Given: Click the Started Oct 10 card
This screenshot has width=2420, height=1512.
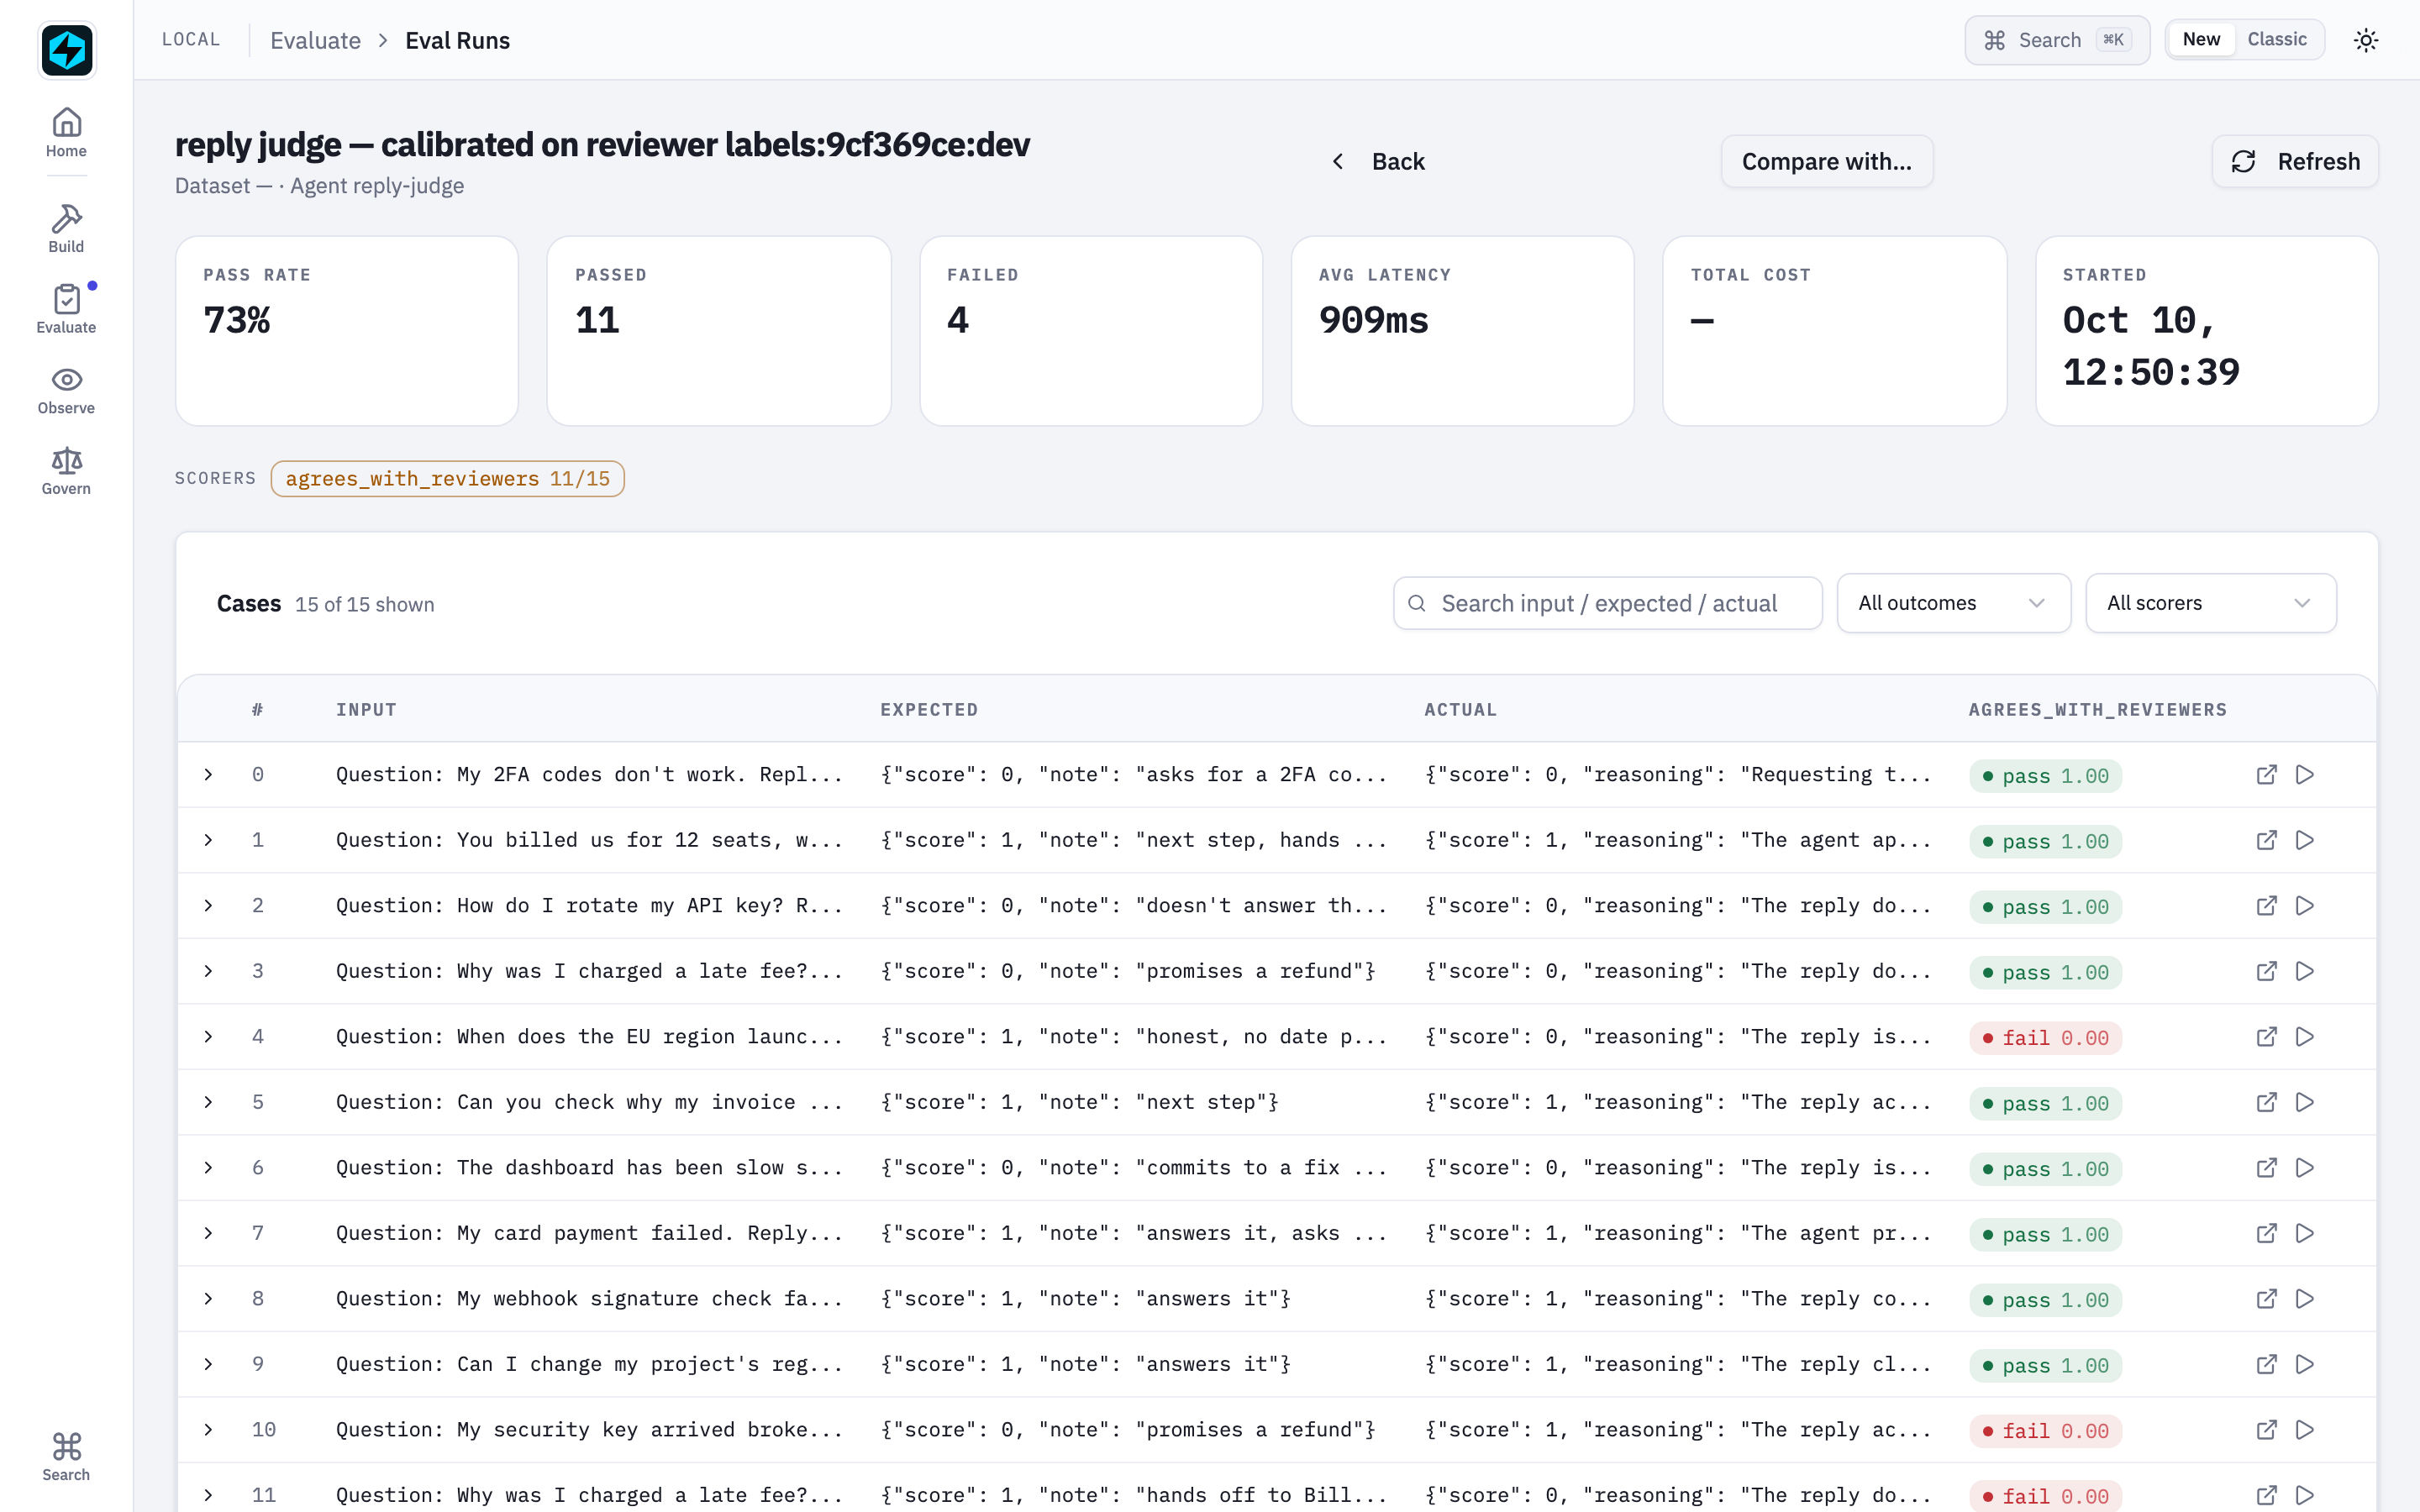Looking at the screenshot, I should click(2206, 331).
